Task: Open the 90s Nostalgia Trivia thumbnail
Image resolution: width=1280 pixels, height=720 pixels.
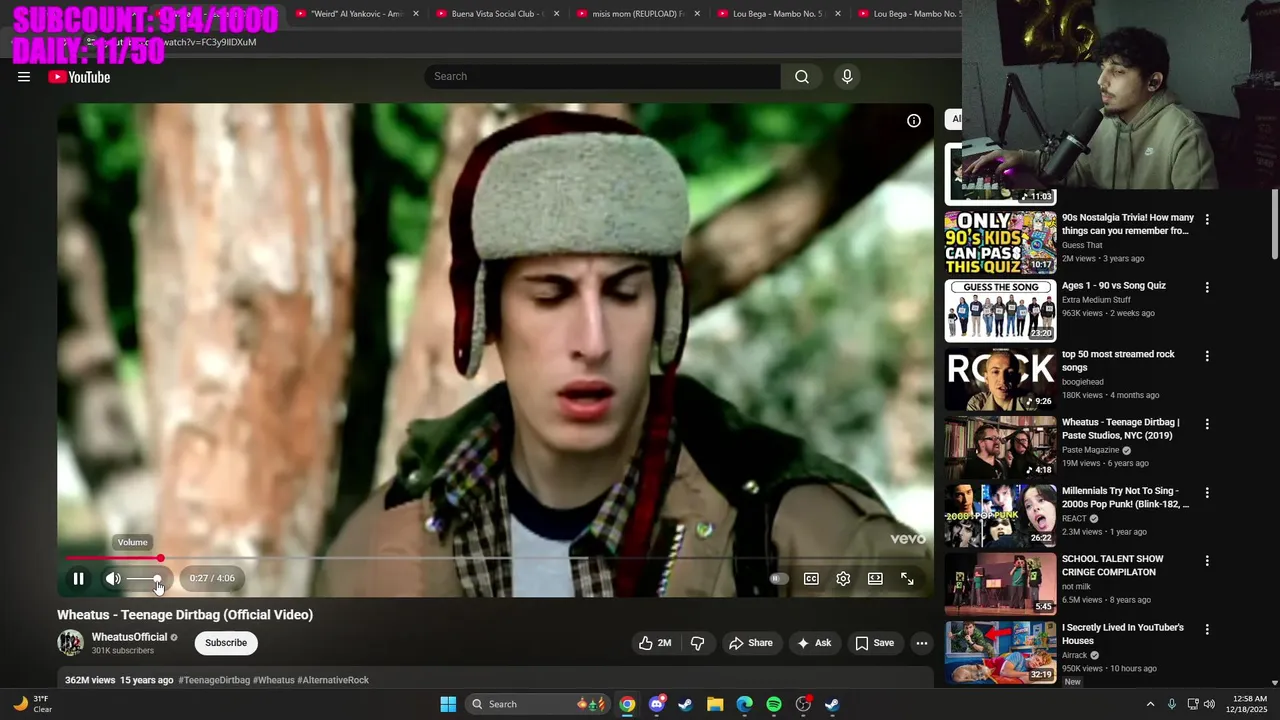Action: [x=1000, y=242]
